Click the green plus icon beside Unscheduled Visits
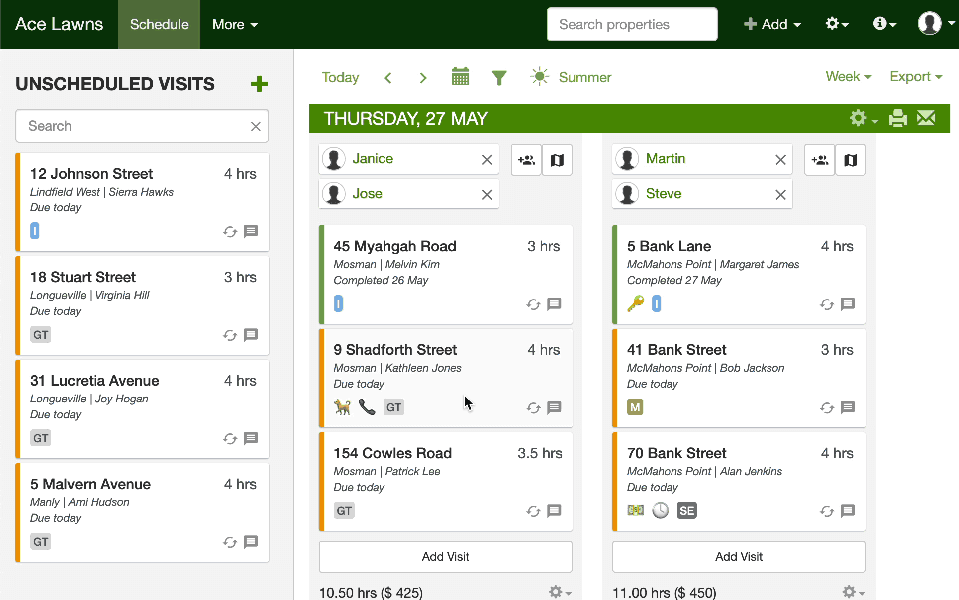 [x=259, y=84]
